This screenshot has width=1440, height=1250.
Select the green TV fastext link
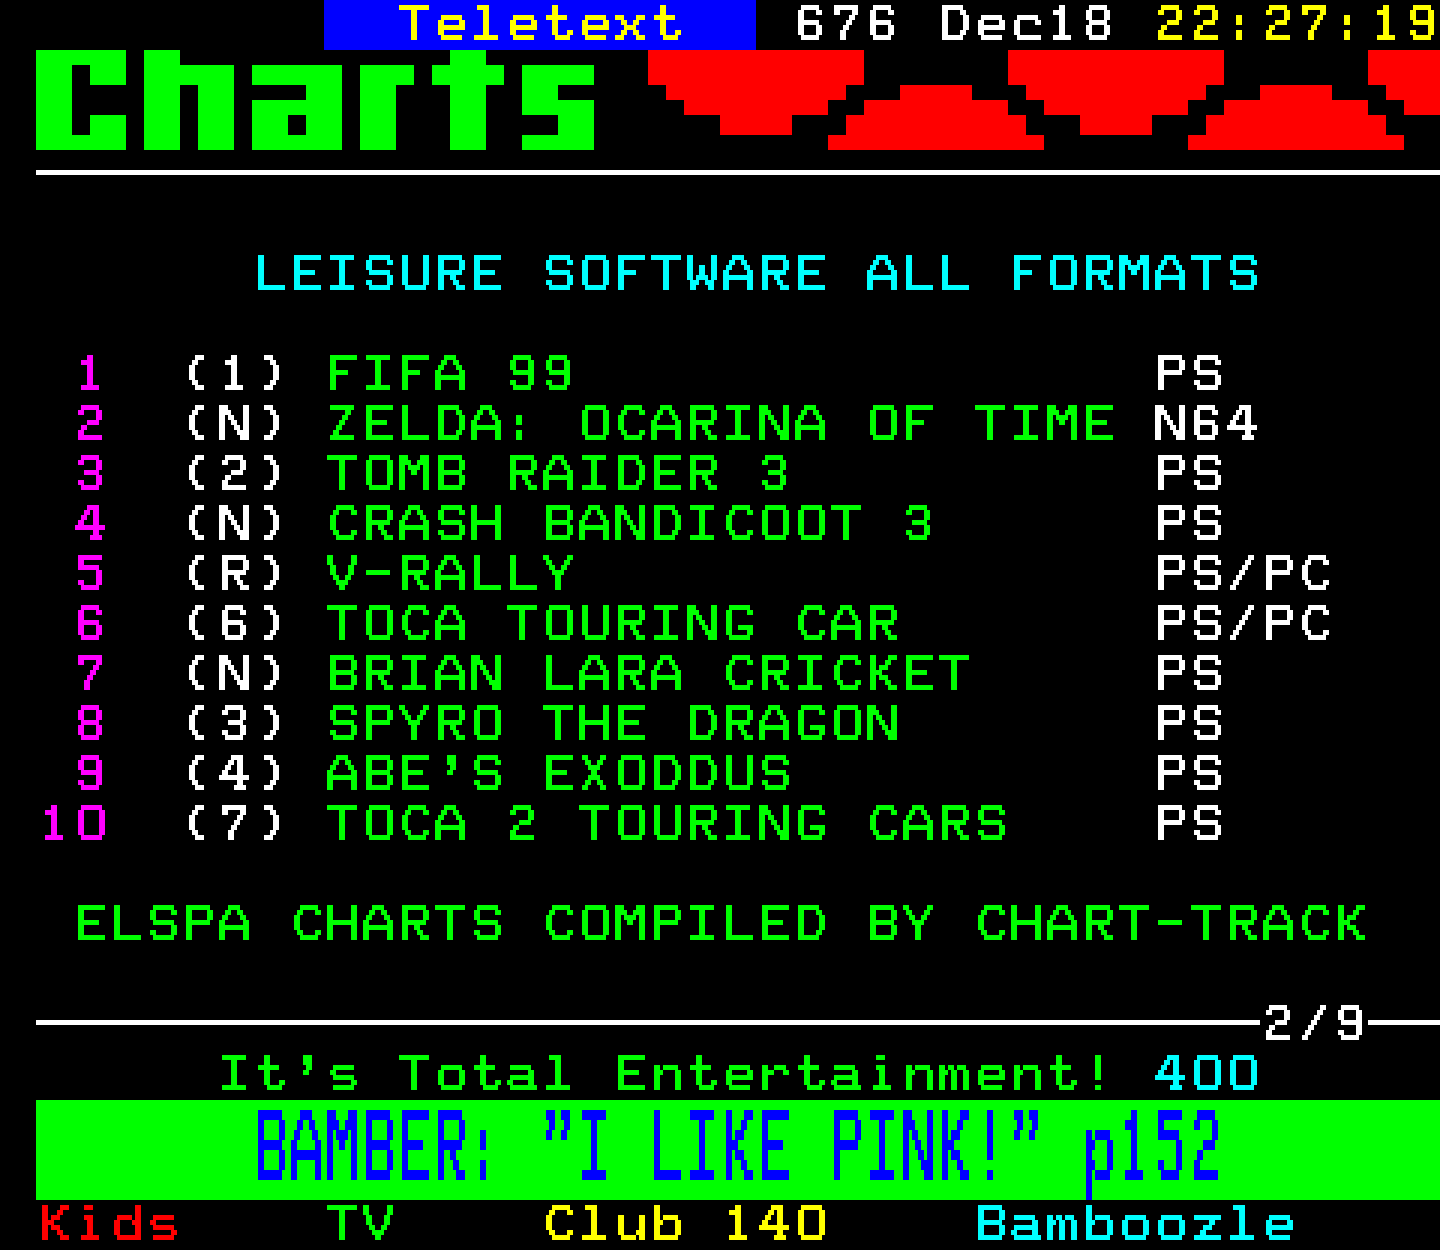tap(361, 1224)
